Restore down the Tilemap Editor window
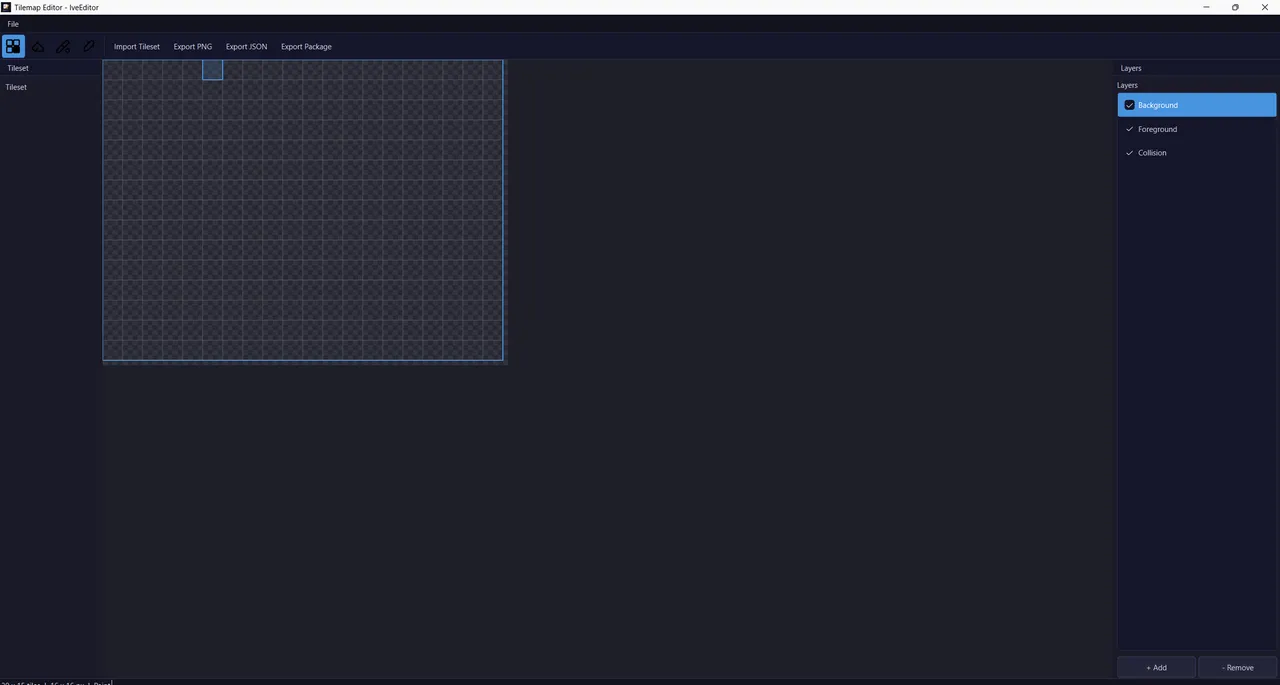 1235,7
